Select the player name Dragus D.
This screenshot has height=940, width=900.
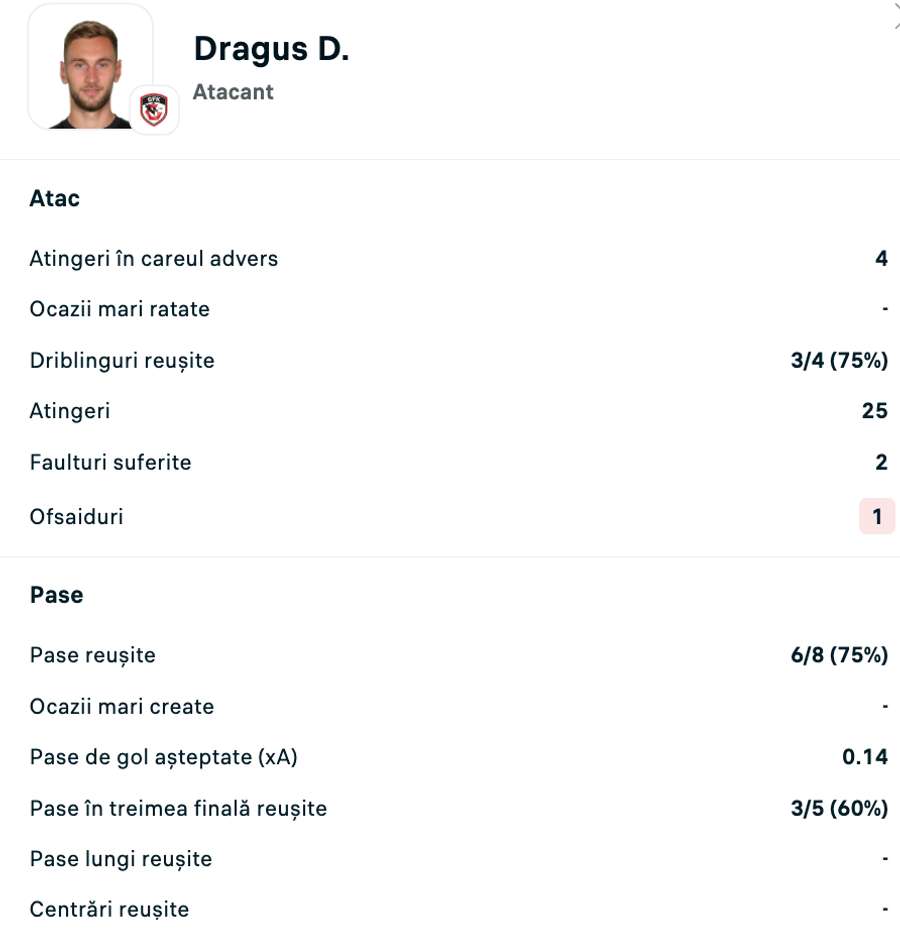(x=271, y=48)
